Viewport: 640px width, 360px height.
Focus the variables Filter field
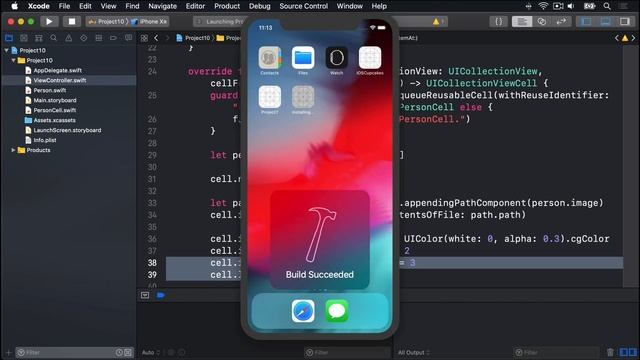tap(347, 352)
